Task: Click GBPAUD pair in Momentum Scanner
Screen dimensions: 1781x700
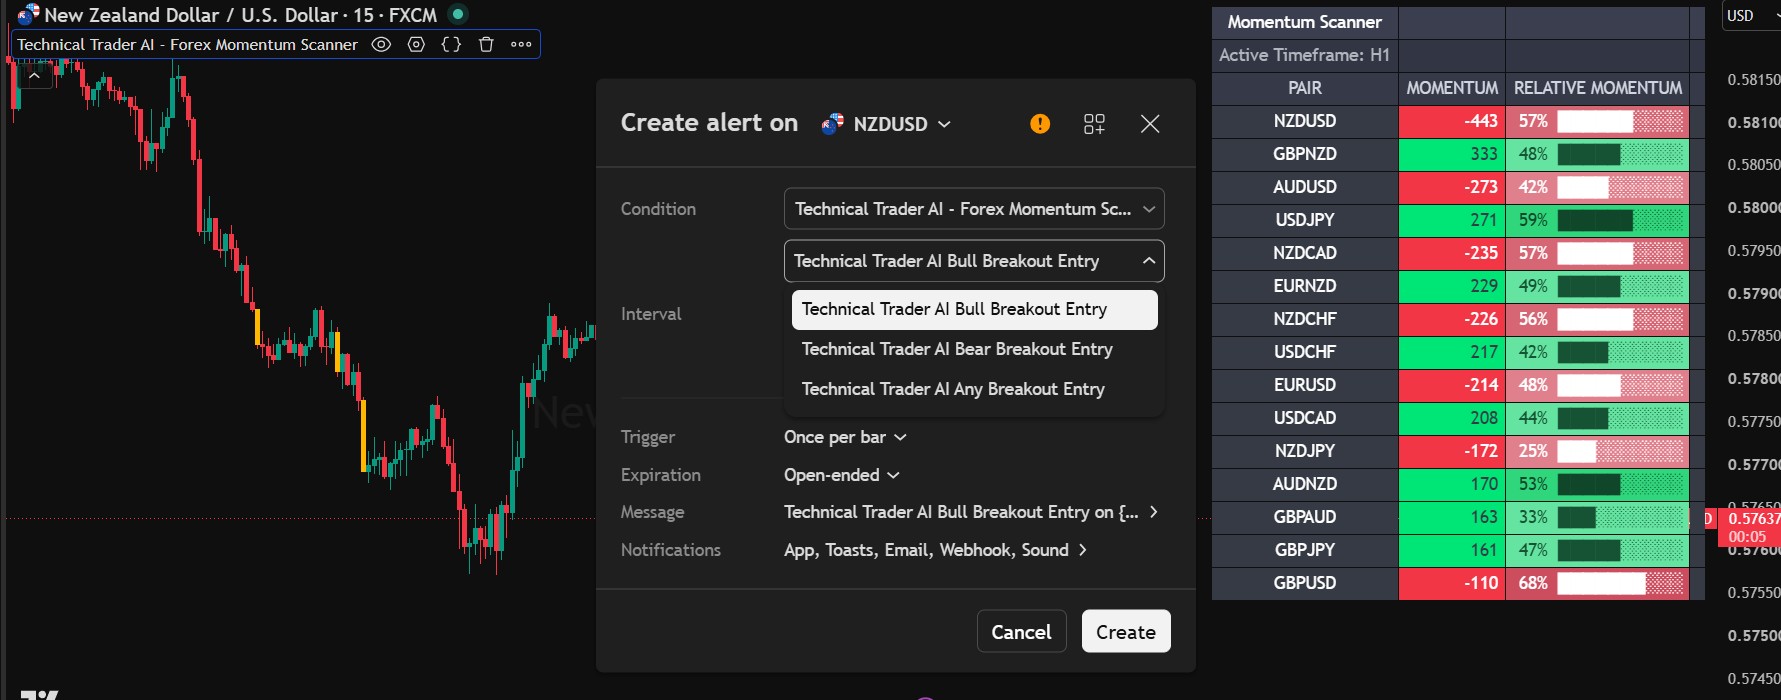Action: click(x=1304, y=517)
